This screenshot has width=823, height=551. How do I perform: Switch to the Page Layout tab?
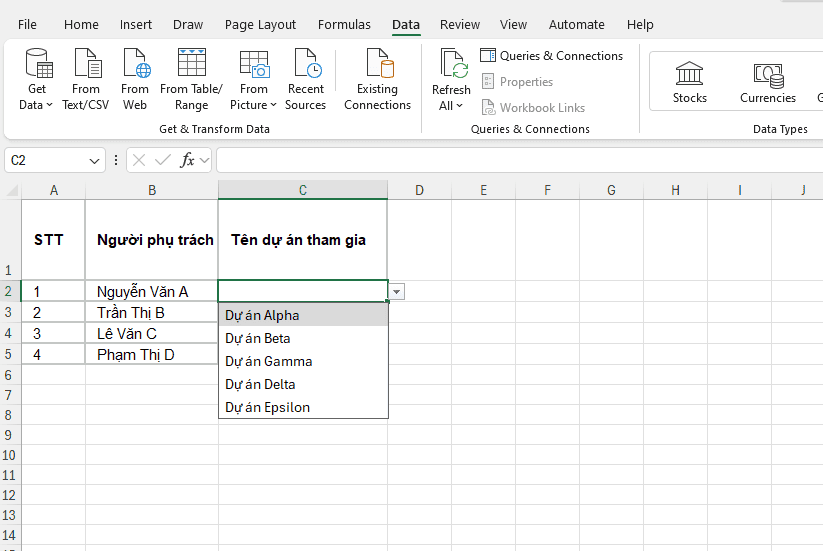(x=260, y=25)
